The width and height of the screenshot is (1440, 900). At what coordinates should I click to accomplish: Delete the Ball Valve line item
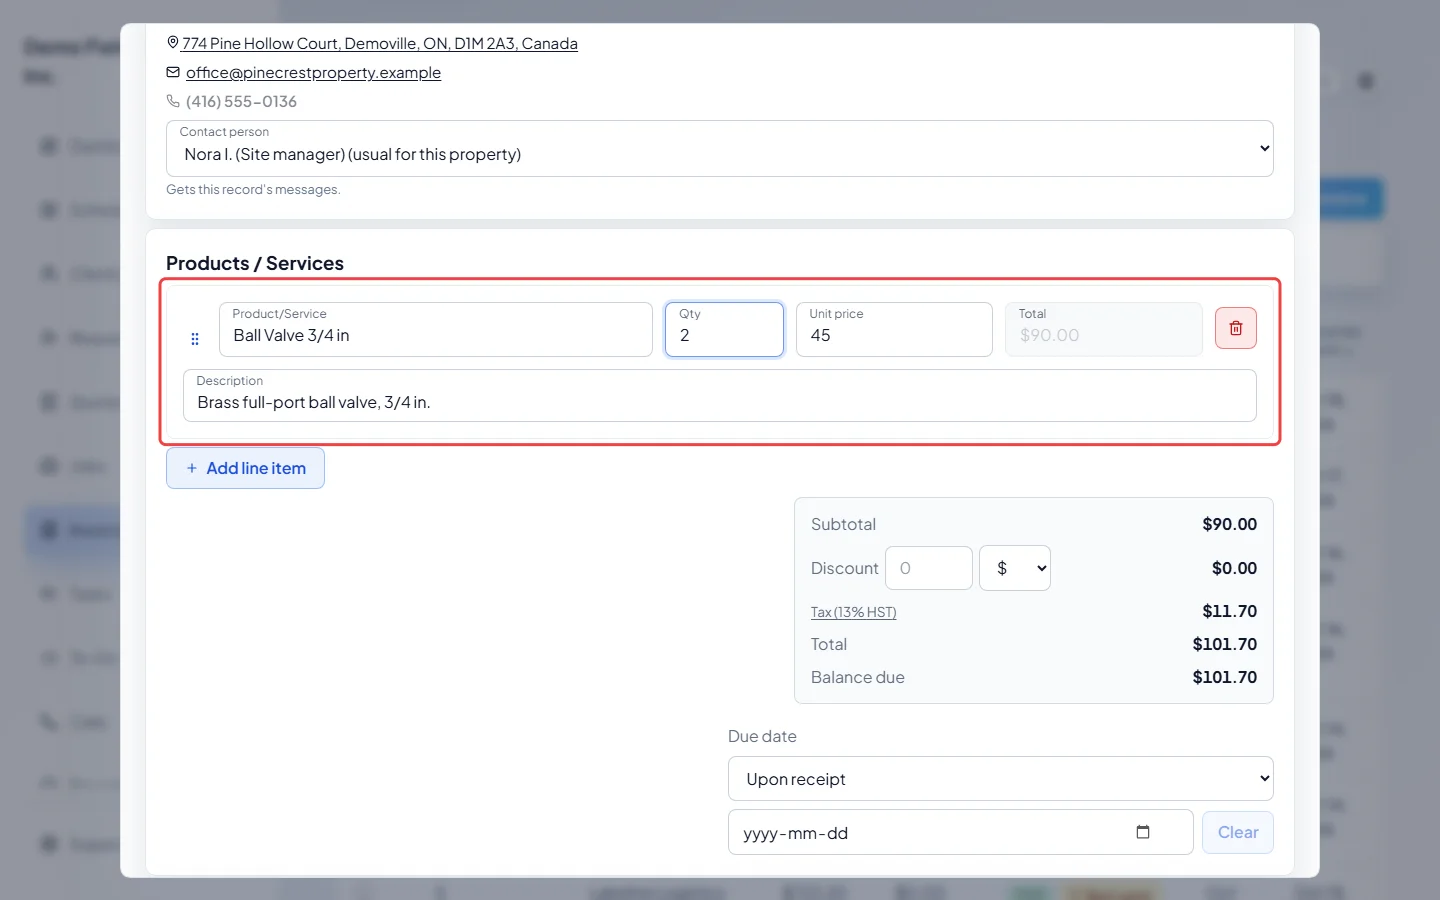[1235, 328]
